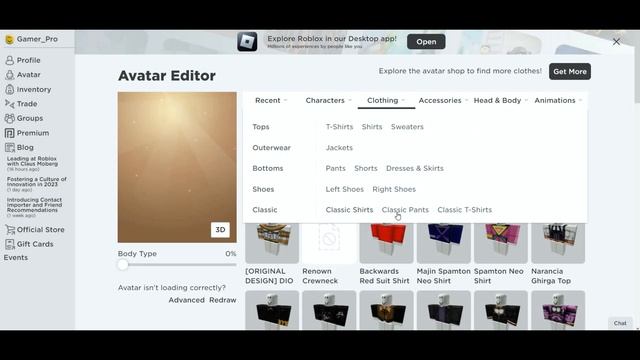This screenshot has height=360, width=640.
Task: Select Shirts under Tops
Action: pos(372,127)
